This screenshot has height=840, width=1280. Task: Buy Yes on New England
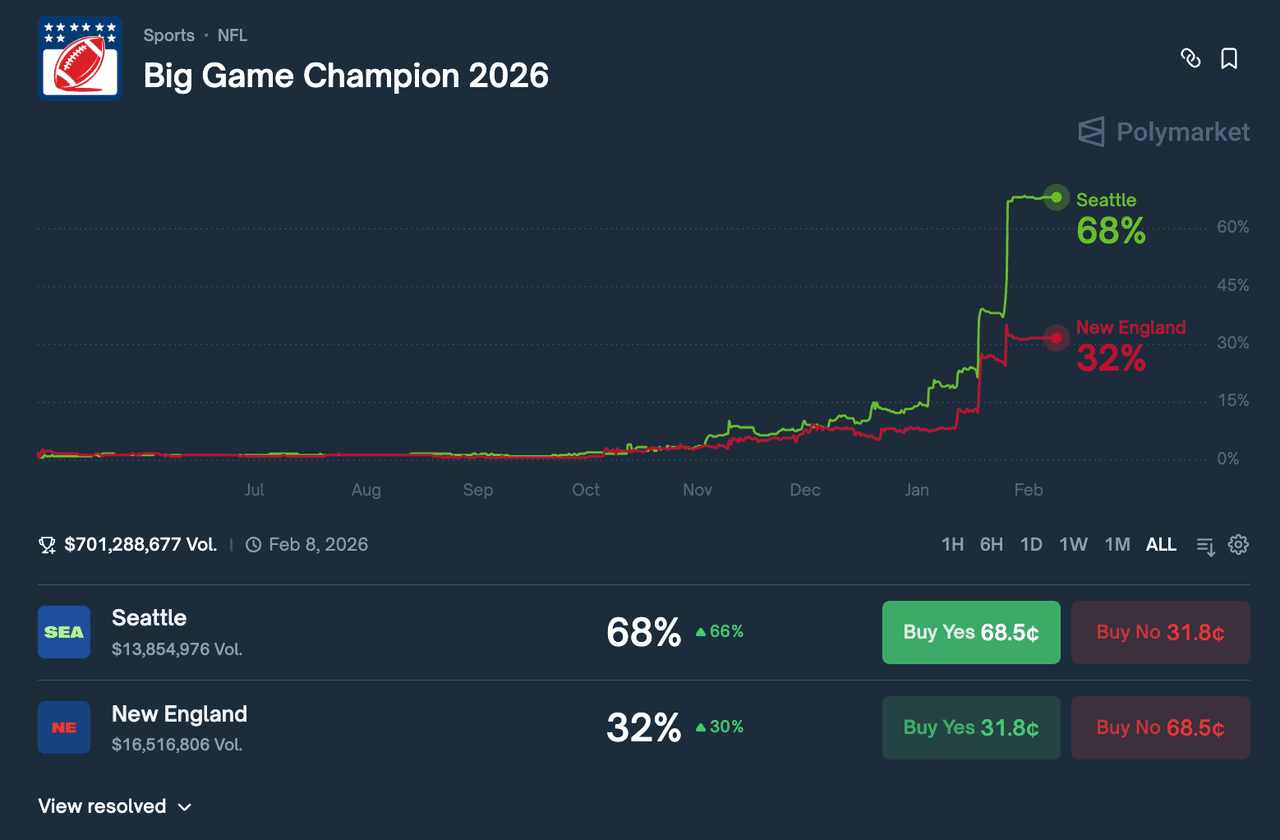coord(970,728)
